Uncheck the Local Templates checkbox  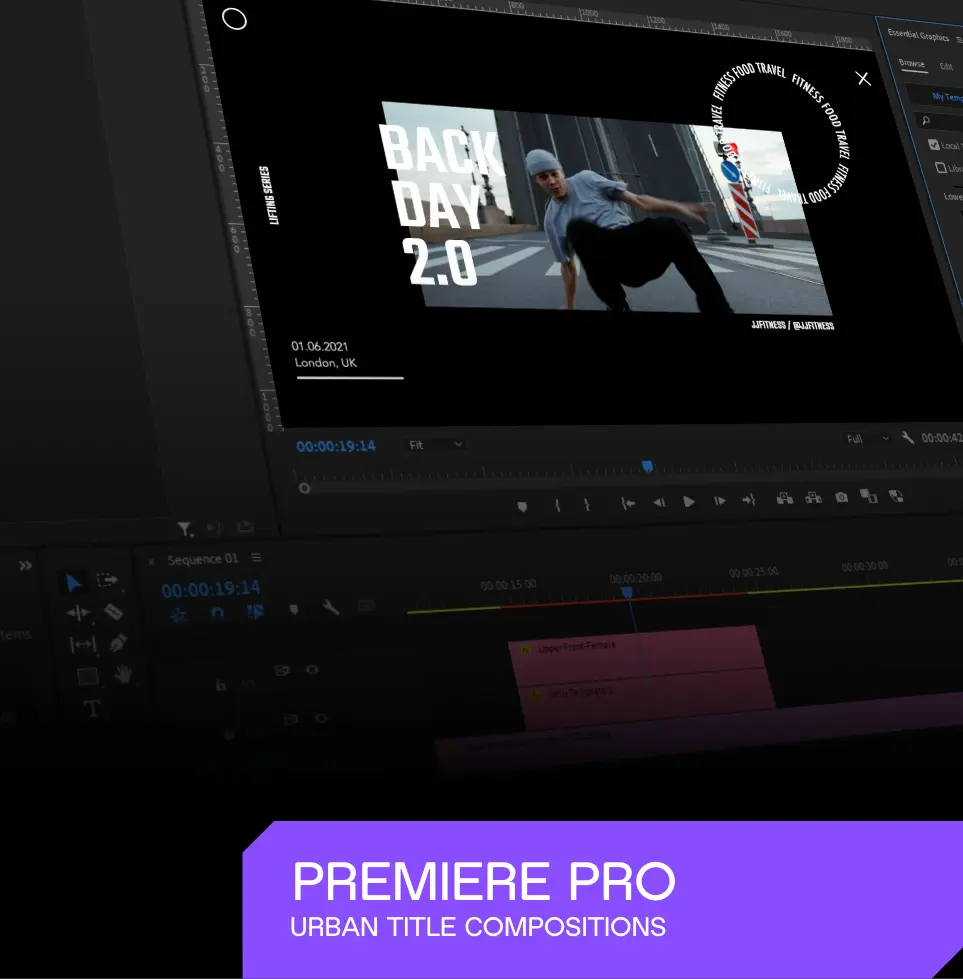click(x=934, y=145)
